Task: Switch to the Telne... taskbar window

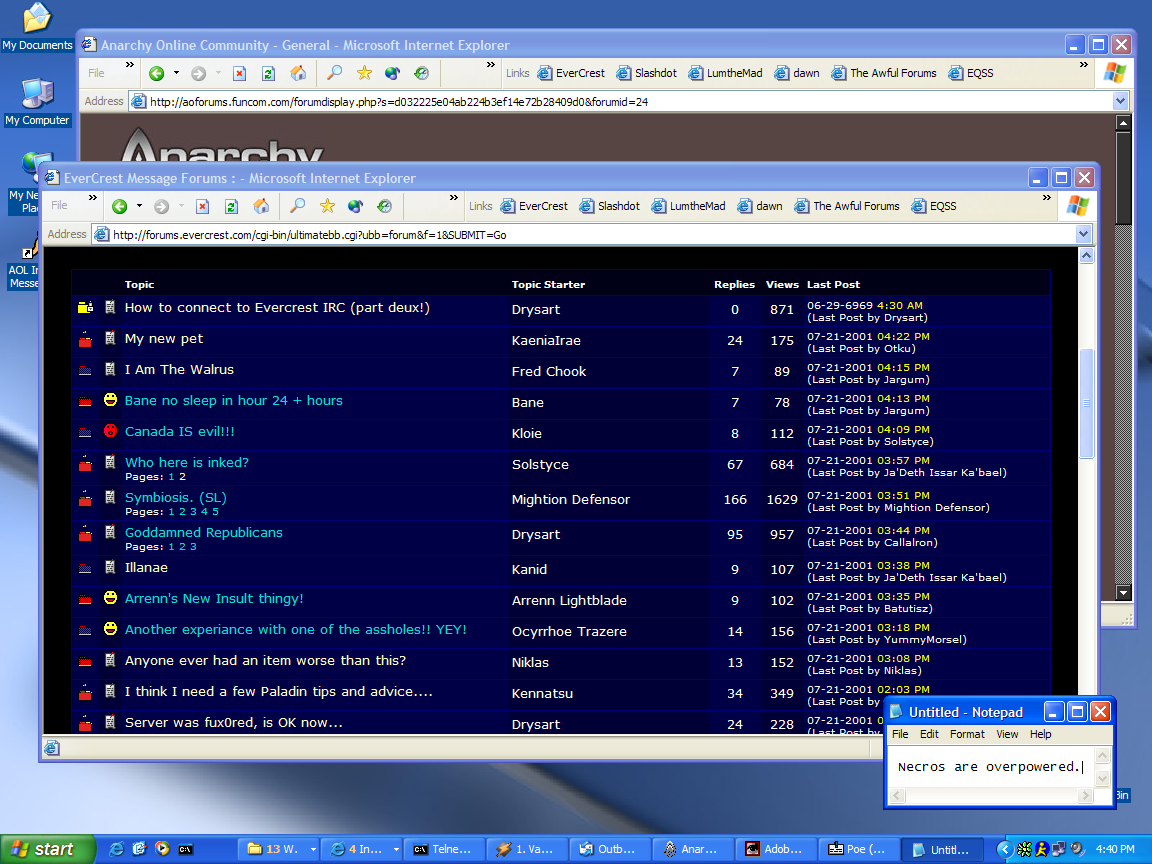Action: click(x=443, y=849)
